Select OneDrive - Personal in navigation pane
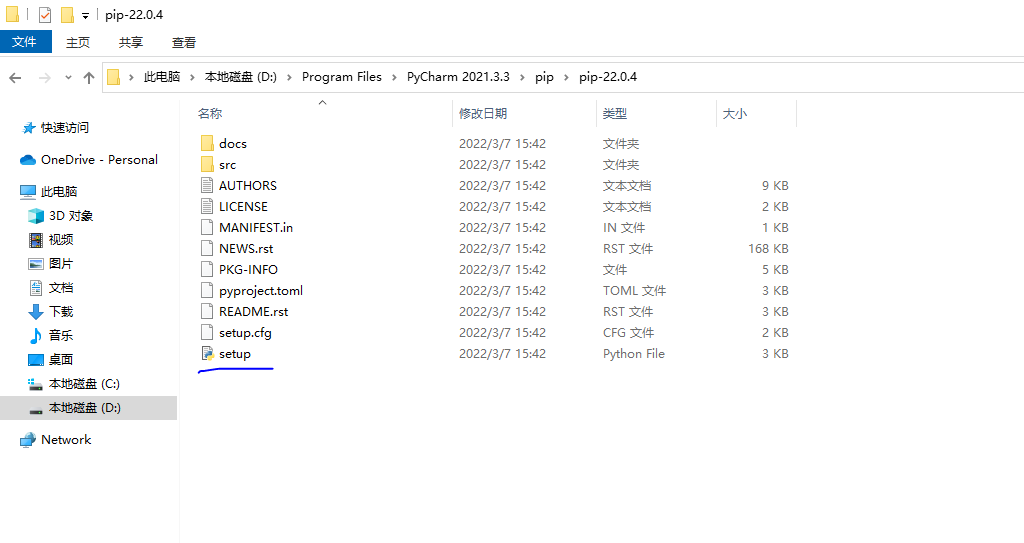The width and height of the screenshot is (1024, 543). pos(99,159)
